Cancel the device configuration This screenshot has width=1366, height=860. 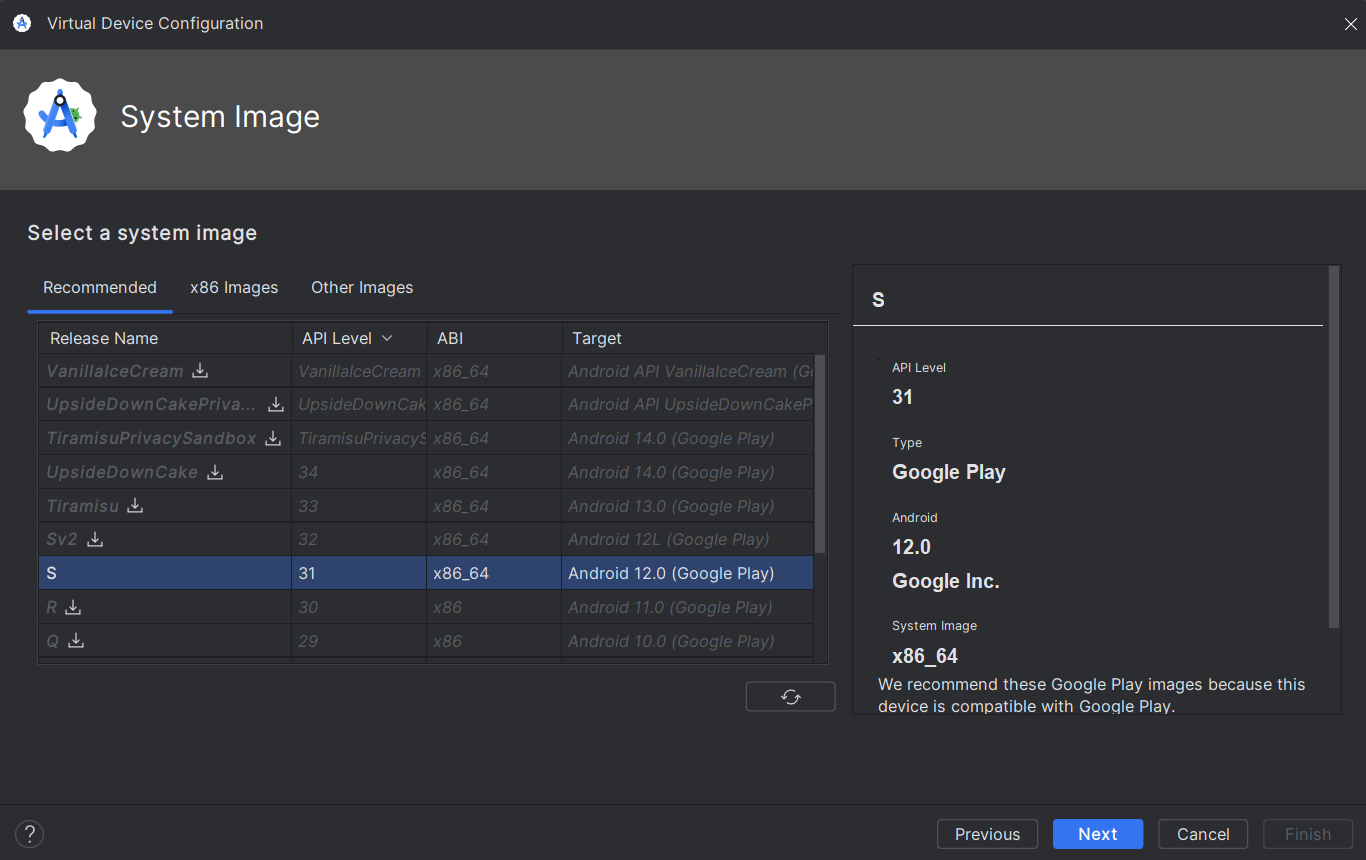(1203, 834)
